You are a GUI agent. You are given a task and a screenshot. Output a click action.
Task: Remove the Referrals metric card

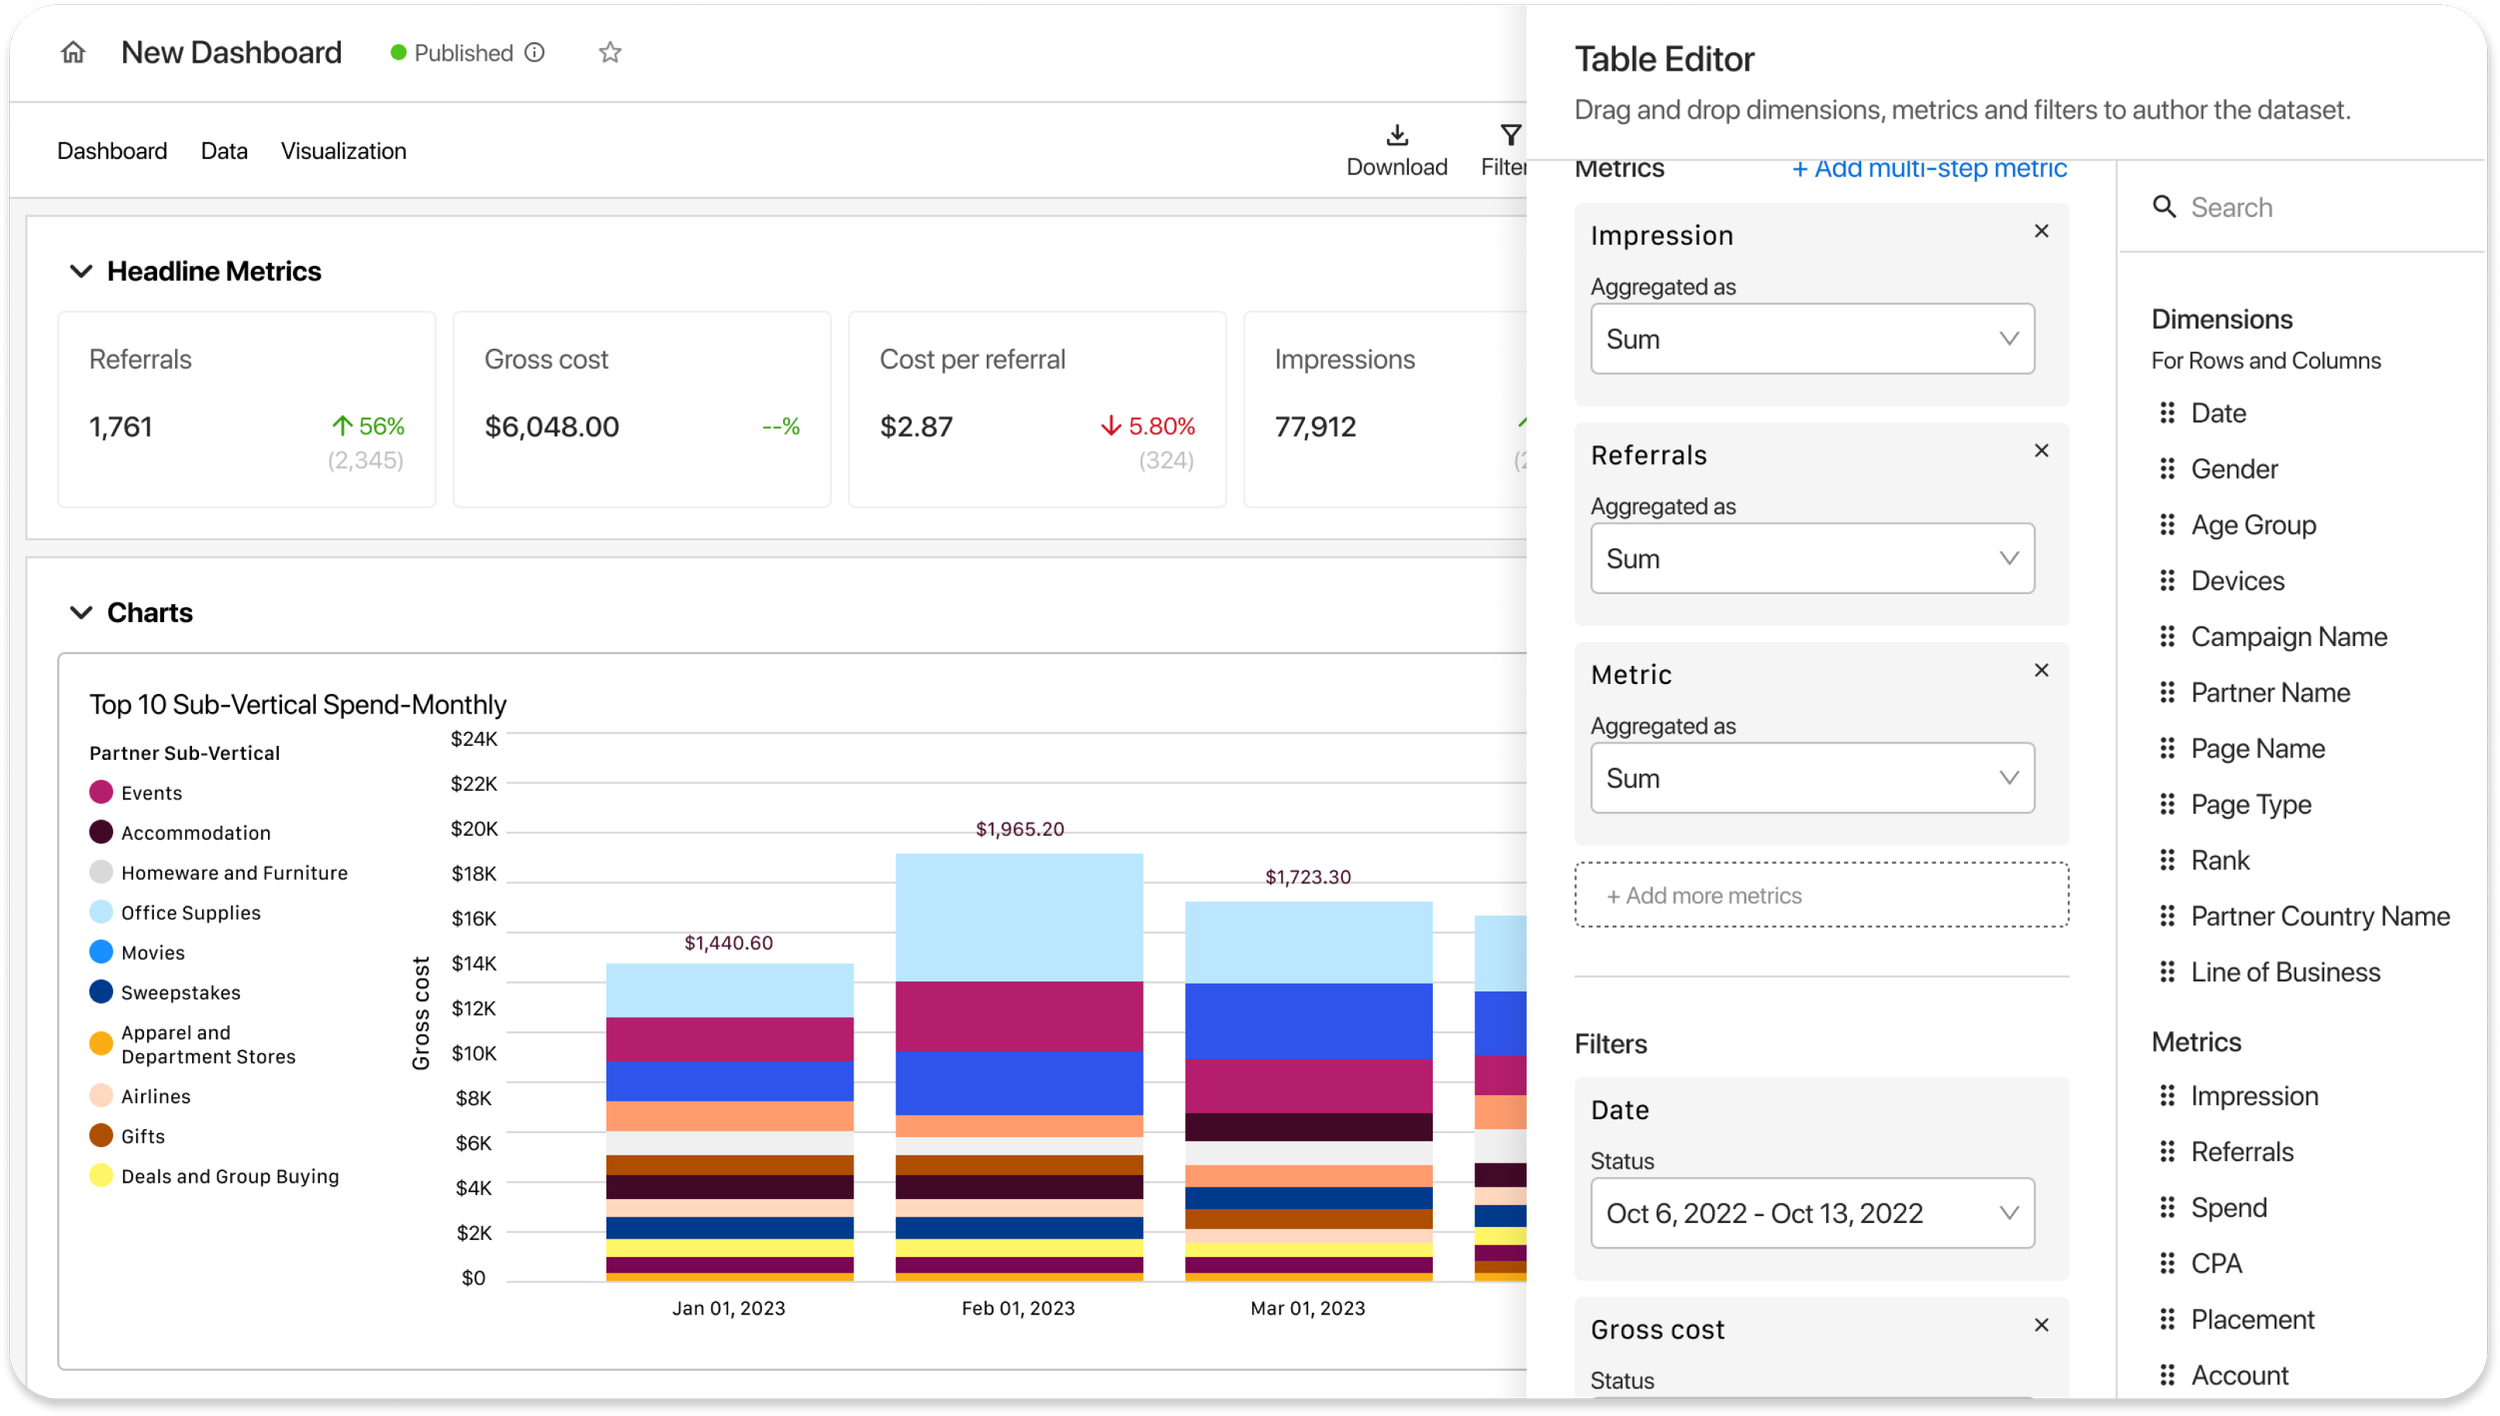tap(2041, 451)
